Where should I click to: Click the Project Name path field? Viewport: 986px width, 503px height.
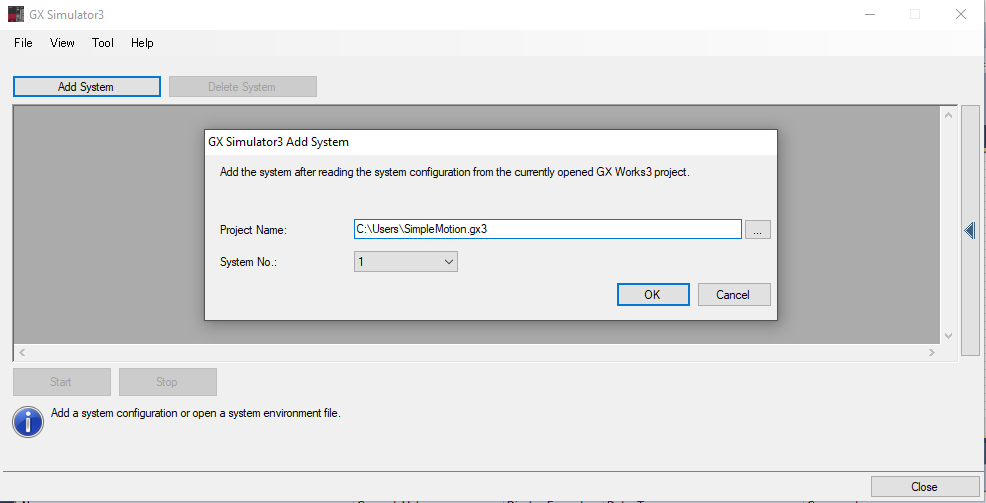[547, 229]
